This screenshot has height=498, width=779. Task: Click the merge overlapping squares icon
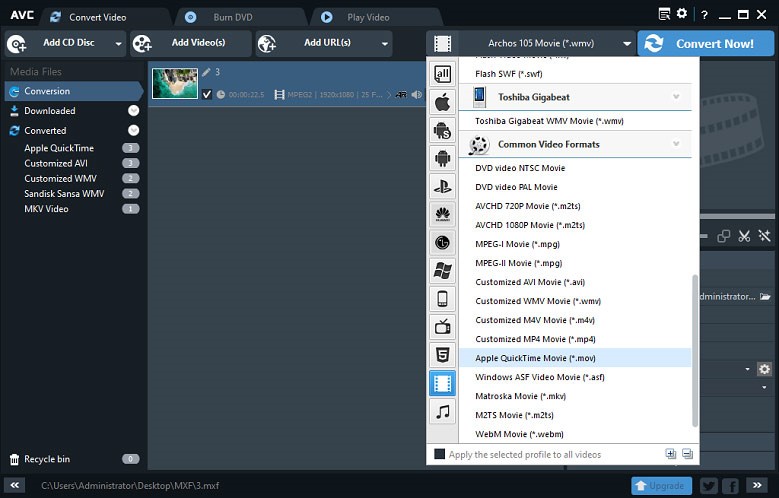point(723,236)
